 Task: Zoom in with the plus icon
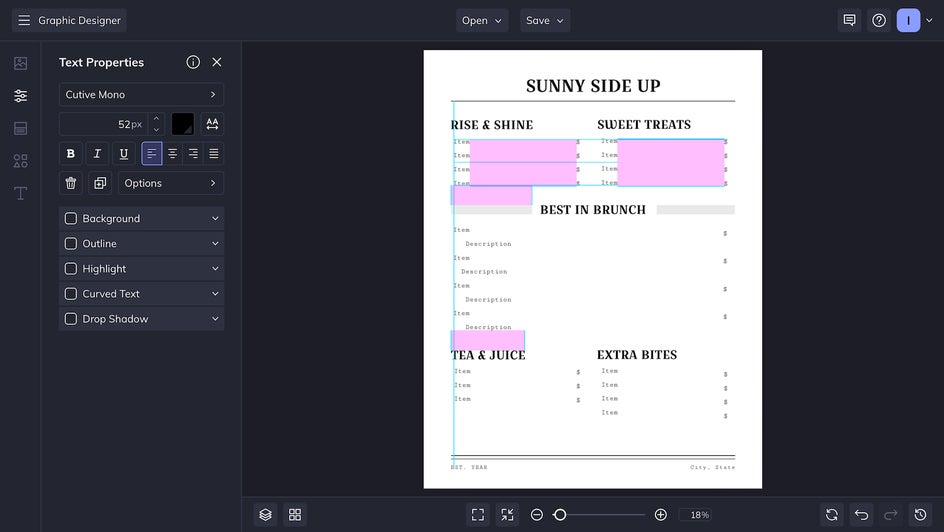coord(660,515)
